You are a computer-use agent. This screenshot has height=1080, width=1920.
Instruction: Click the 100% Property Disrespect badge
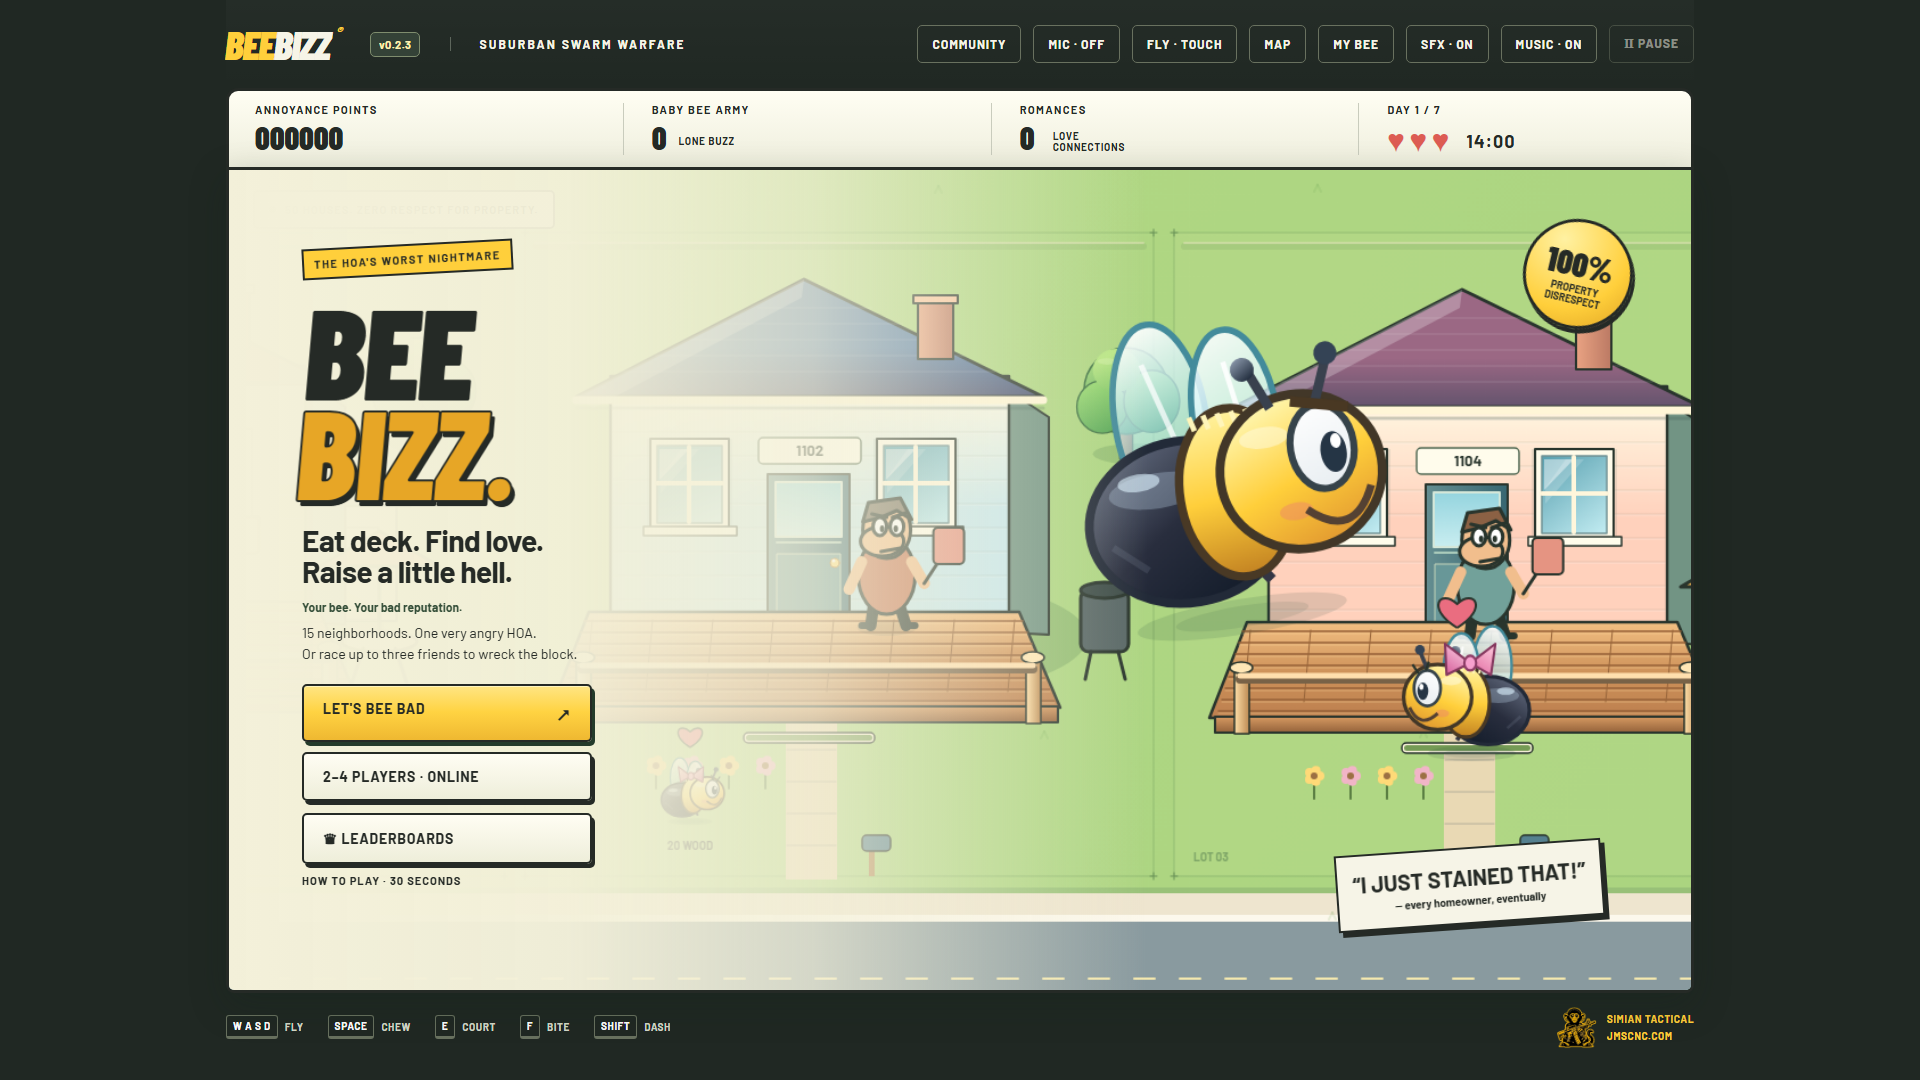[x=1578, y=275]
